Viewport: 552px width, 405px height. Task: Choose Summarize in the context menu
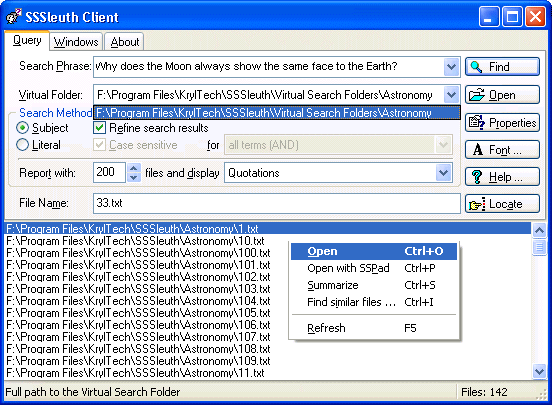tap(374, 285)
